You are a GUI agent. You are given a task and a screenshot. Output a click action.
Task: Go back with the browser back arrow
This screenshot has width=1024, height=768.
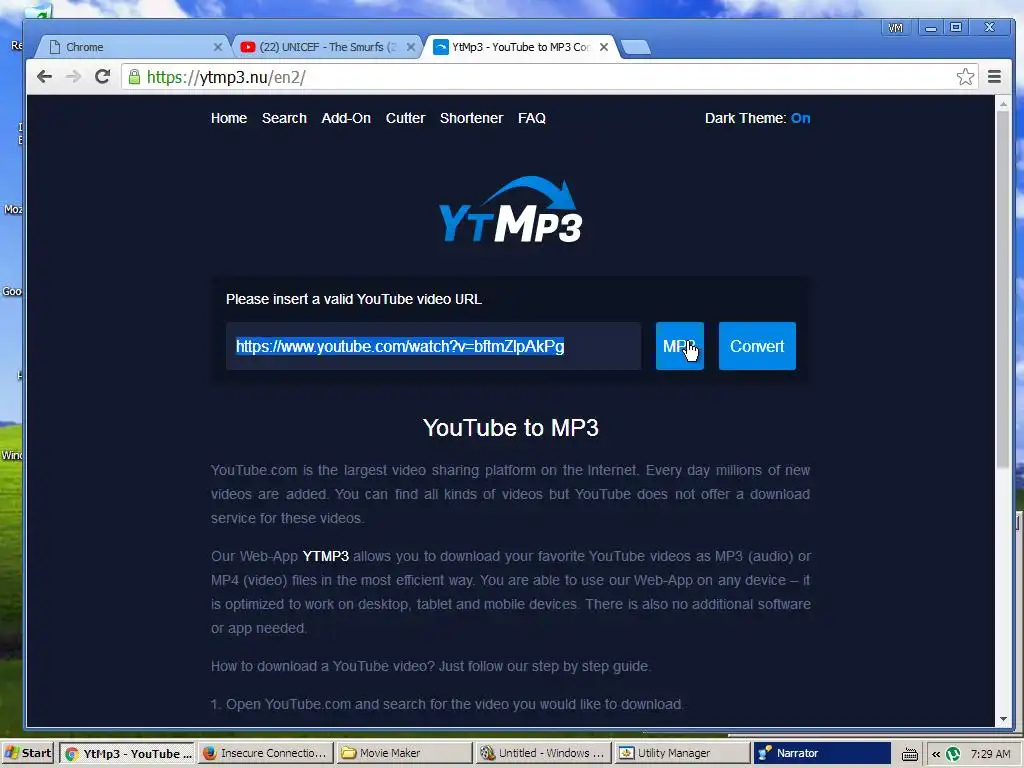coord(44,77)
